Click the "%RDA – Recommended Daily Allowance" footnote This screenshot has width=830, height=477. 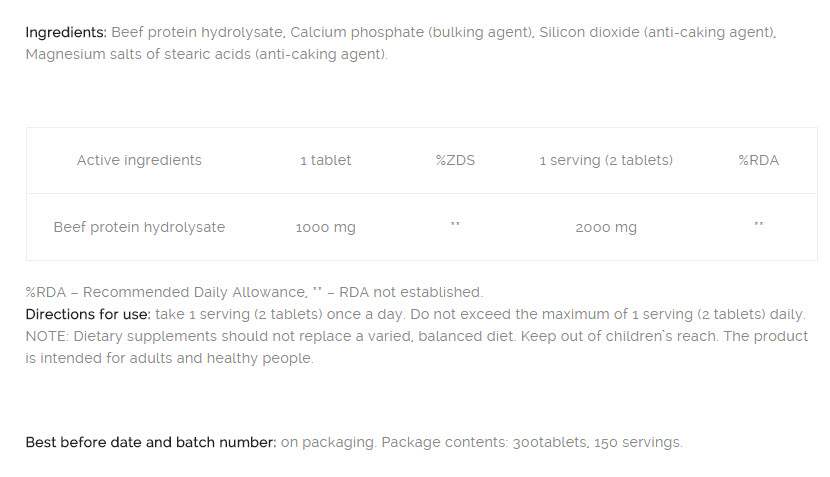(x=166, y=292)
